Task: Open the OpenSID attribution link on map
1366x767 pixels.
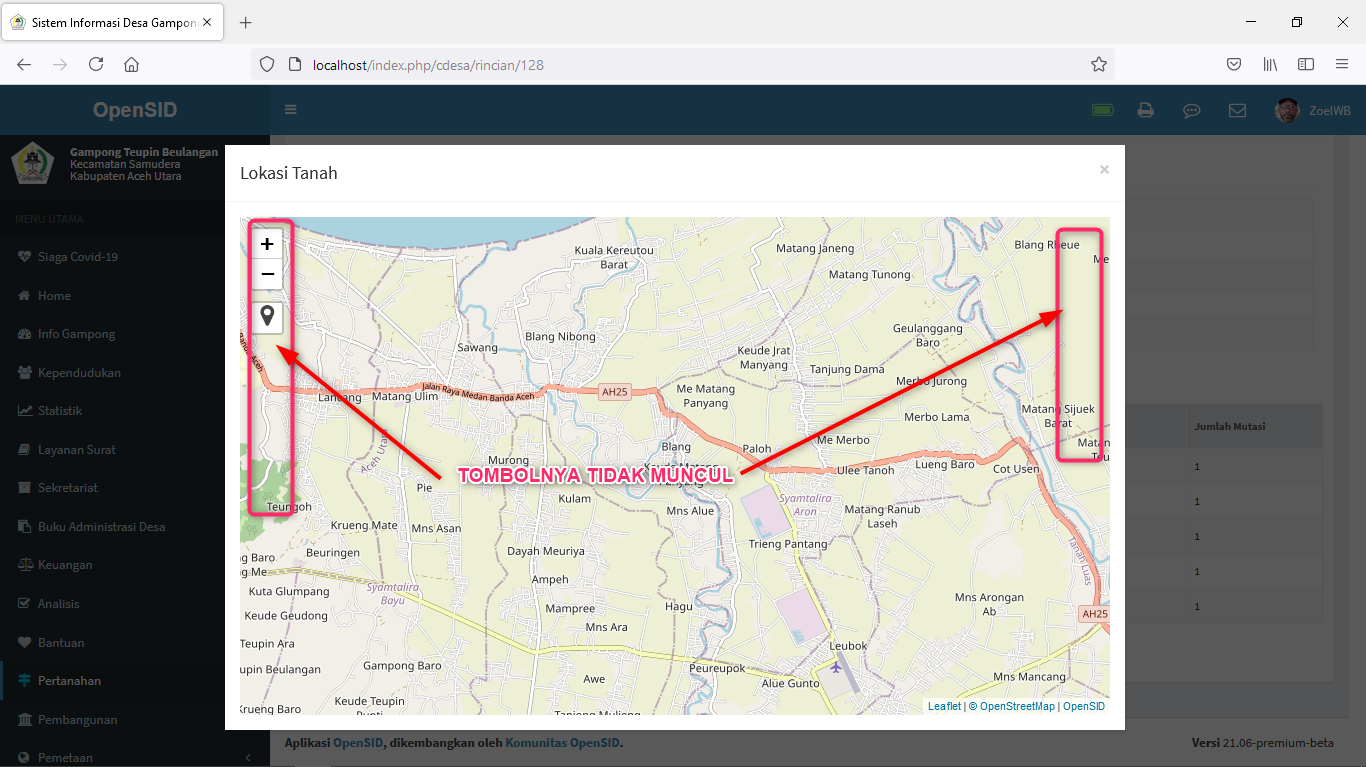Action: pos(1084,706)
